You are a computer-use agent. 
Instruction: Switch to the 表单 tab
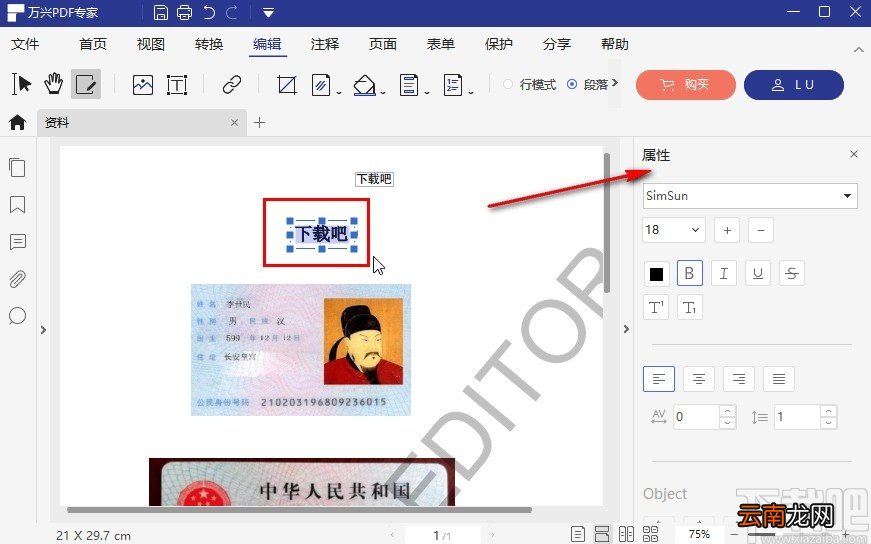coord(440,44)
